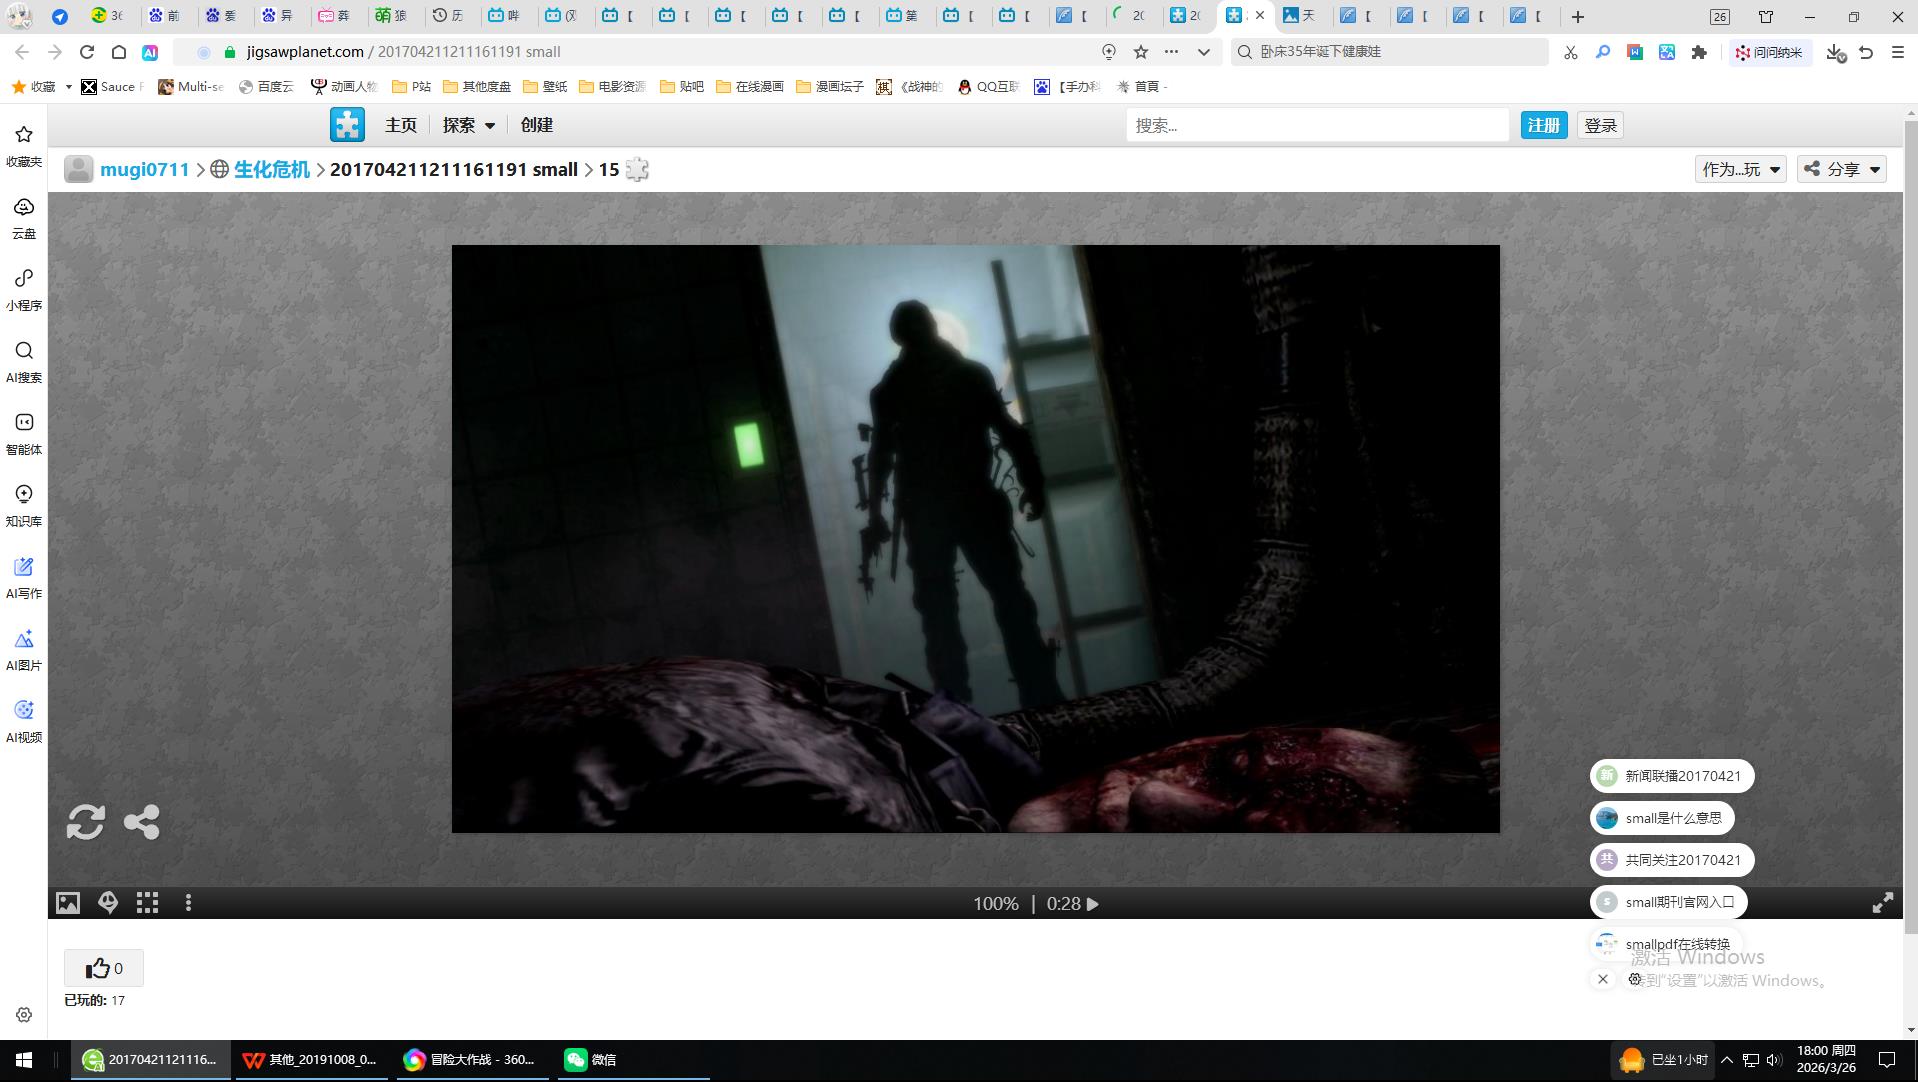
Task: Open the three-dots more options menu
Action: pos(188,903)
